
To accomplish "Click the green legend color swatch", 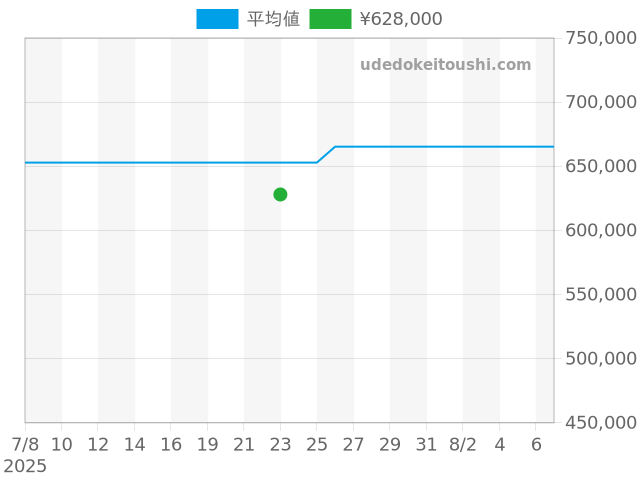I will coord(330,19).
